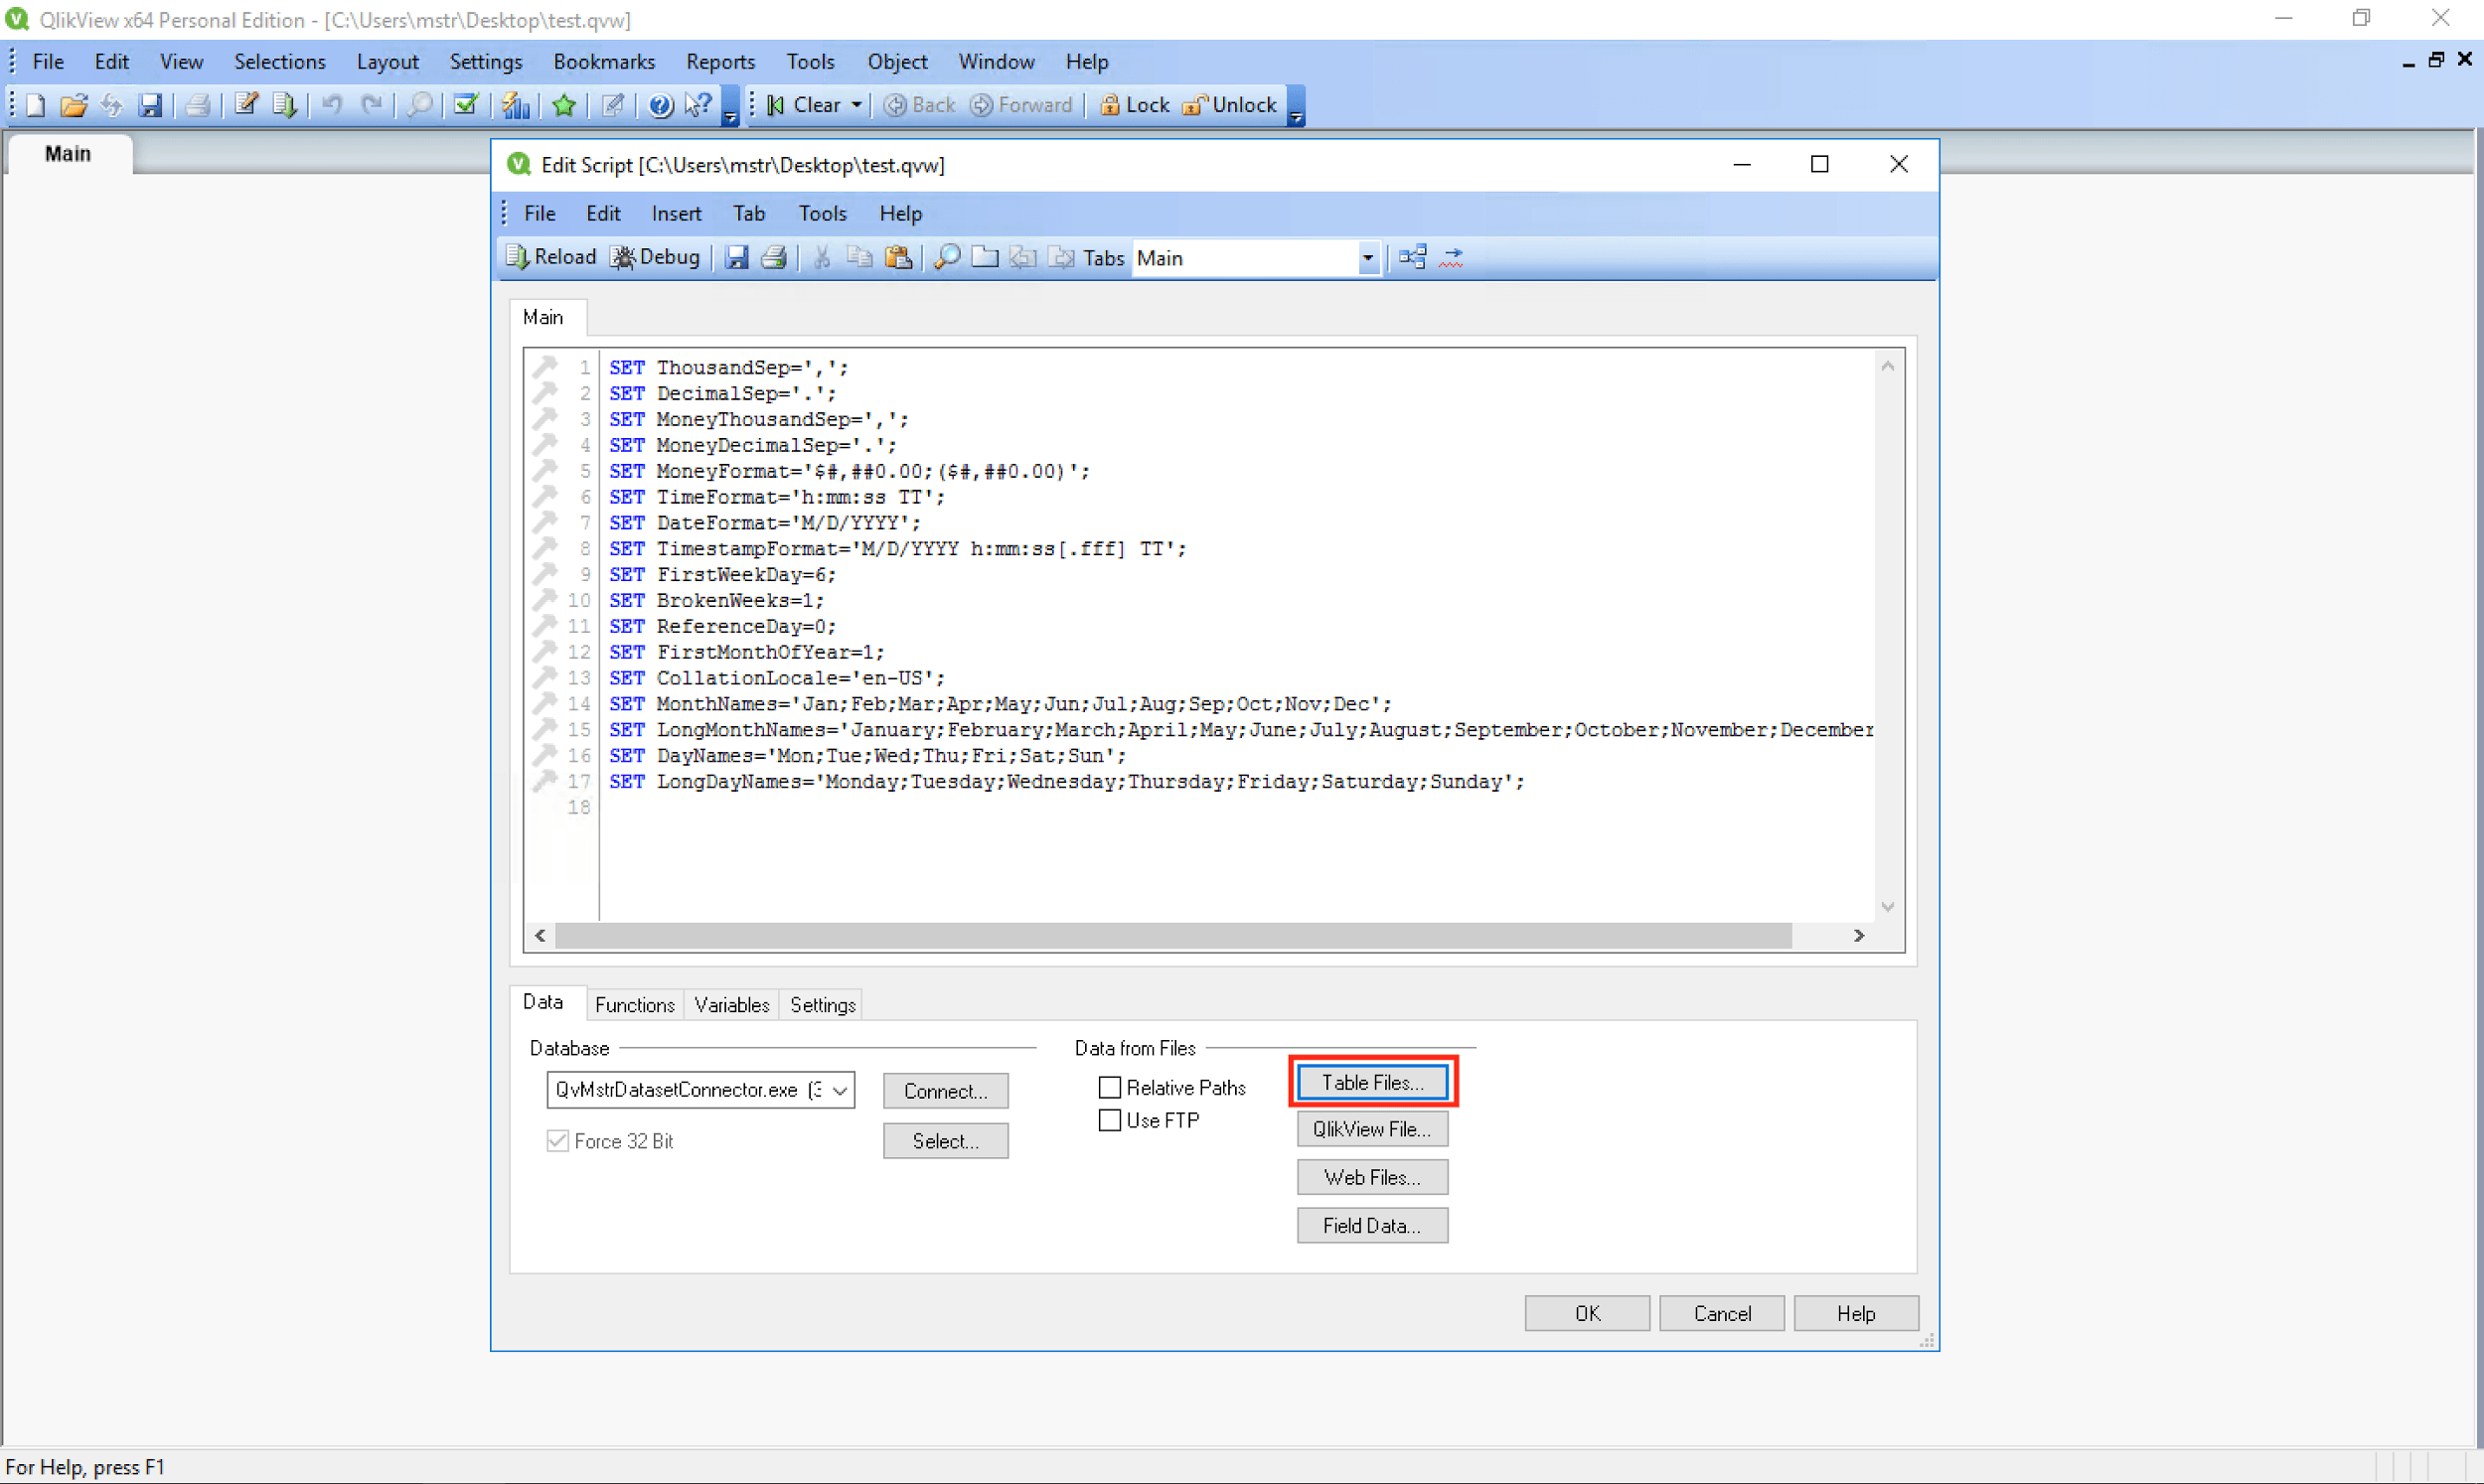Switch to the Variables tab

tap(731, 1005)
